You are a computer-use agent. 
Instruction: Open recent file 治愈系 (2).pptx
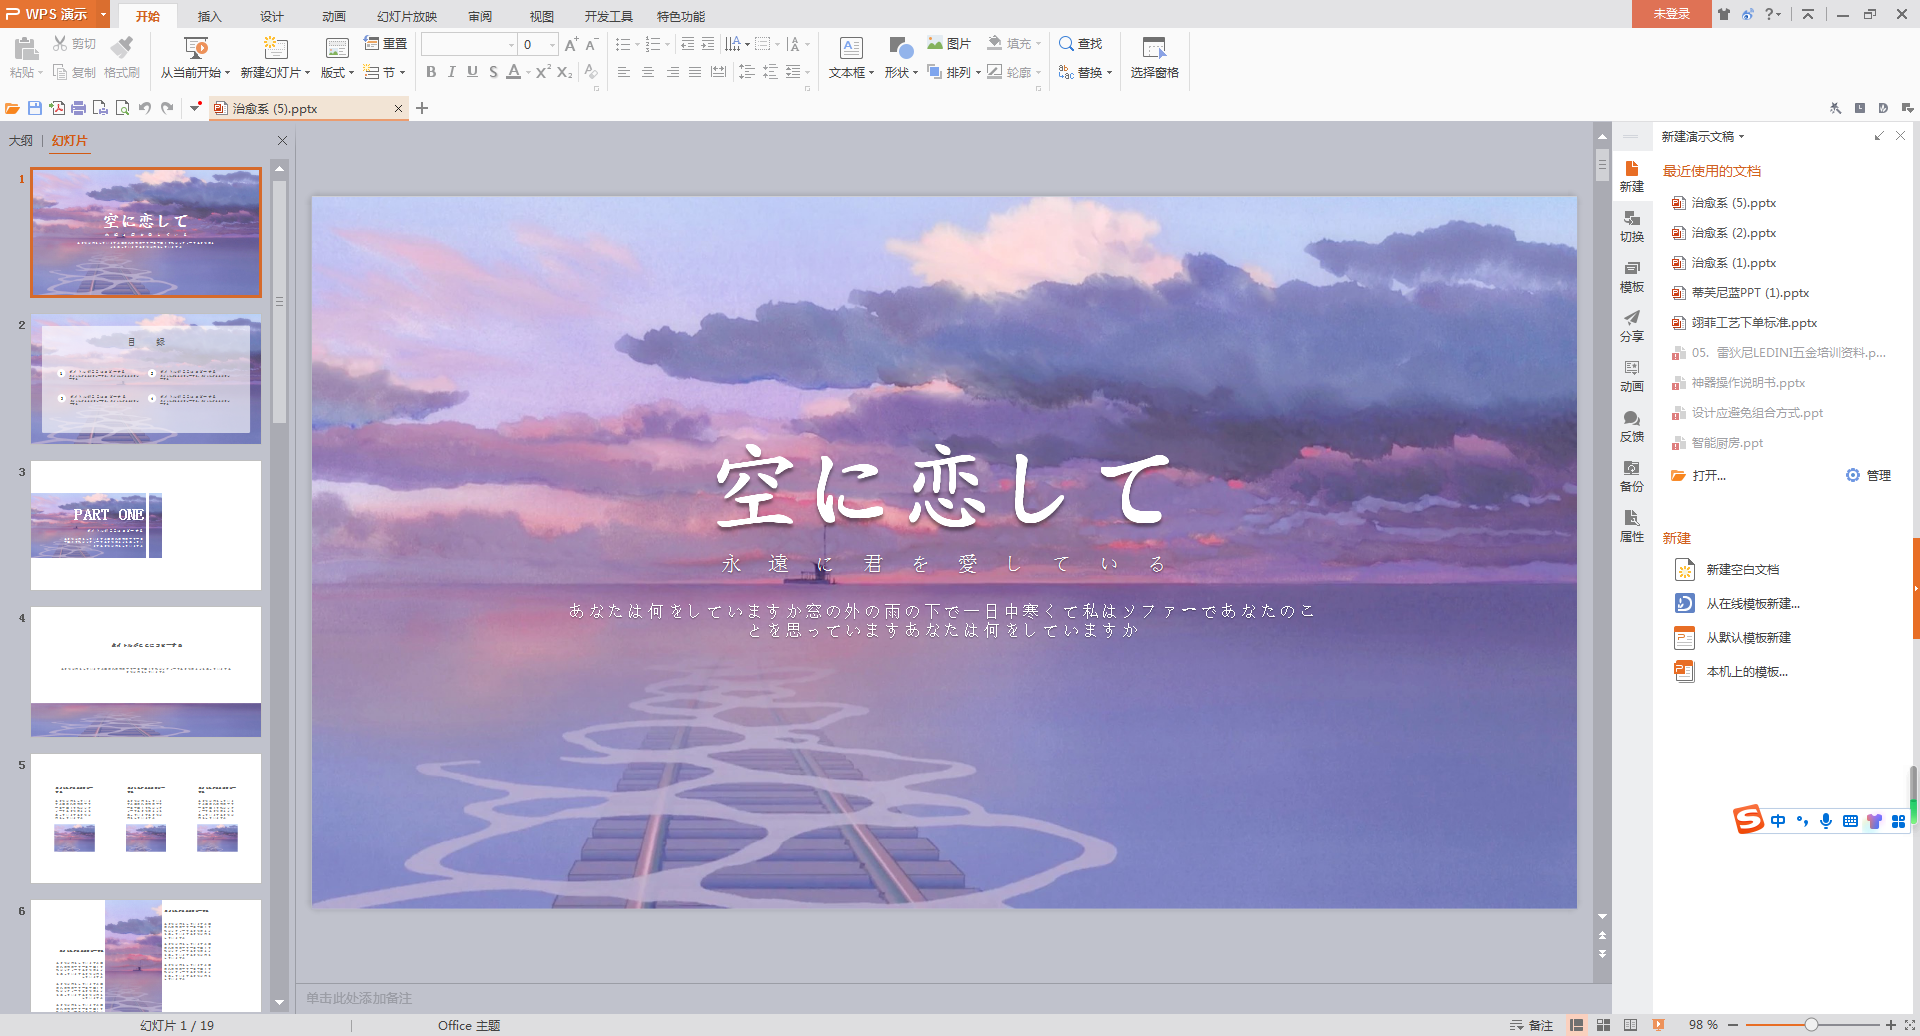1733,233
